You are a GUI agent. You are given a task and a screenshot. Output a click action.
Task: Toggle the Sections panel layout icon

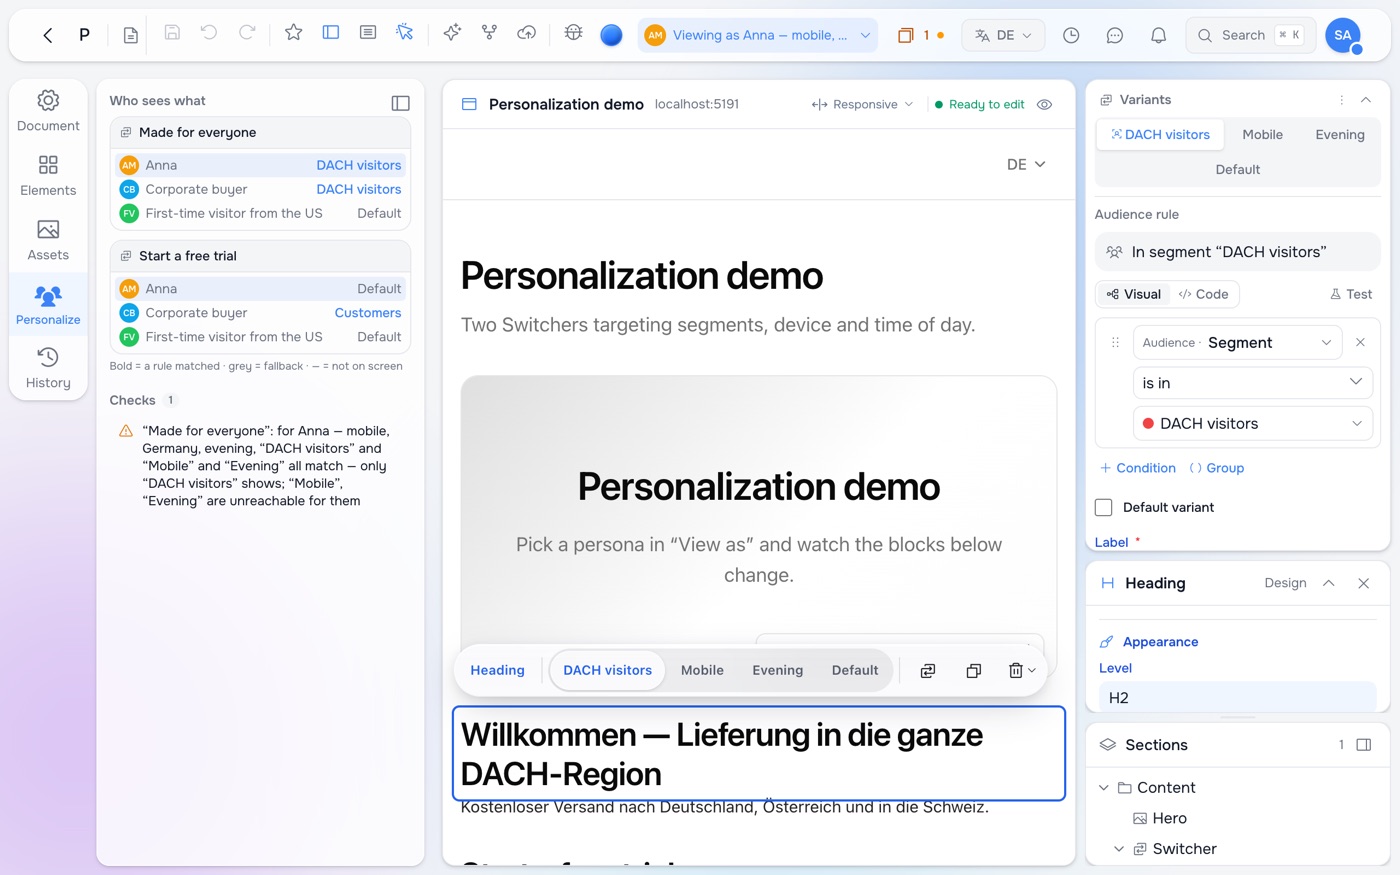[x=1363, y=745]
